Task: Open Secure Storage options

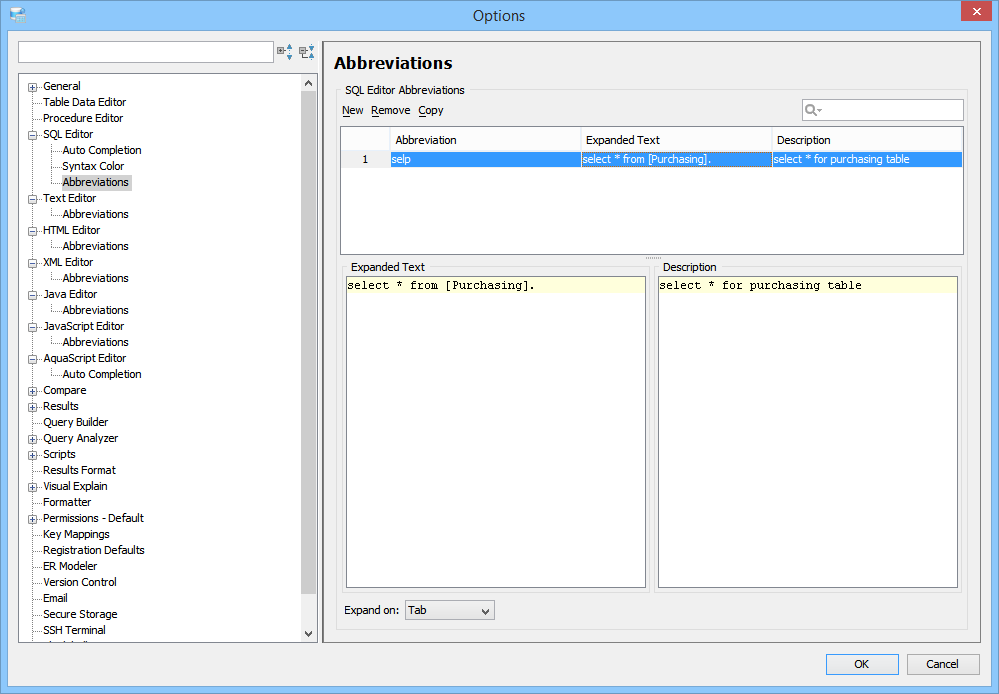Action: [x=80, y=614]
